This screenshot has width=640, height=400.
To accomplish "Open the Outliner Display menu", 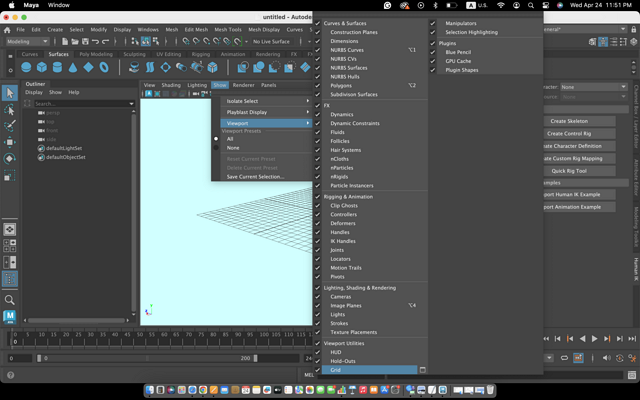I will (34, 92).
